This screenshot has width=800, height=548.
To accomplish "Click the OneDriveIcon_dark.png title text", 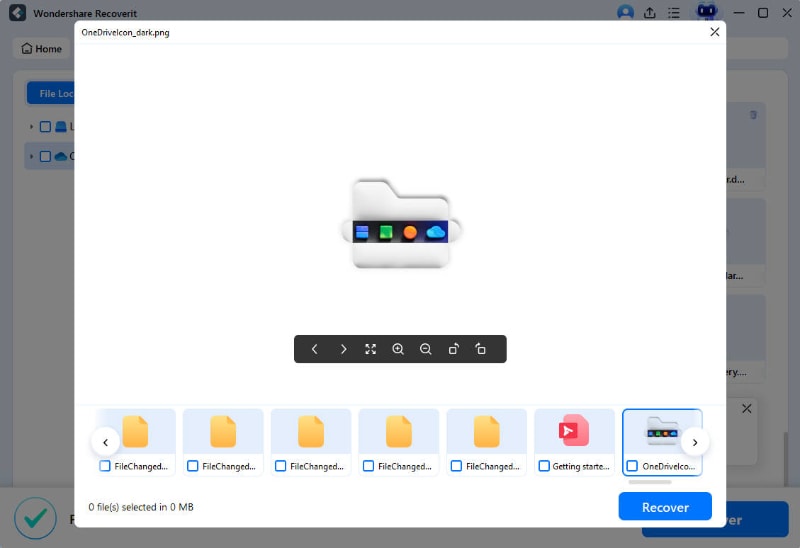I will click(126, 33).
